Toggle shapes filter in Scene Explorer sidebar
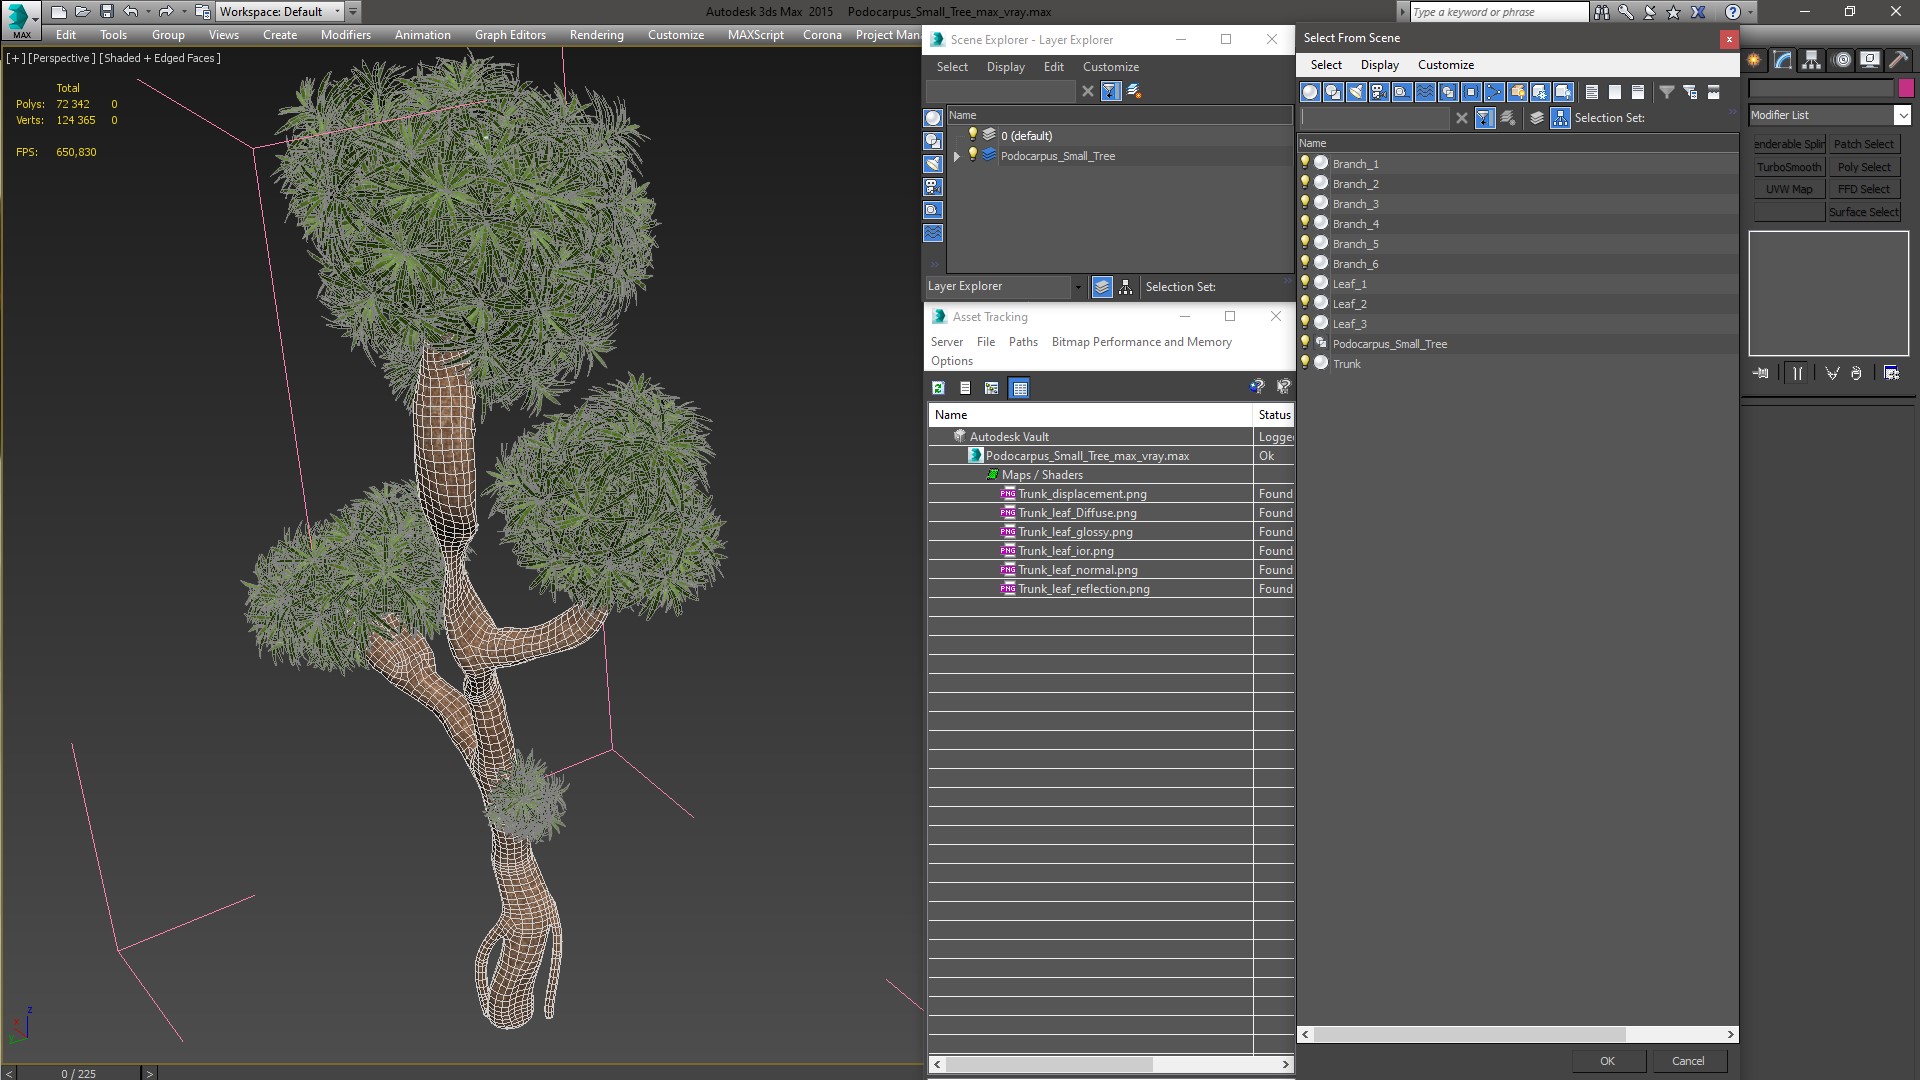The height and width of the screenshot is (1080, 1920). [x=933, y=141]
